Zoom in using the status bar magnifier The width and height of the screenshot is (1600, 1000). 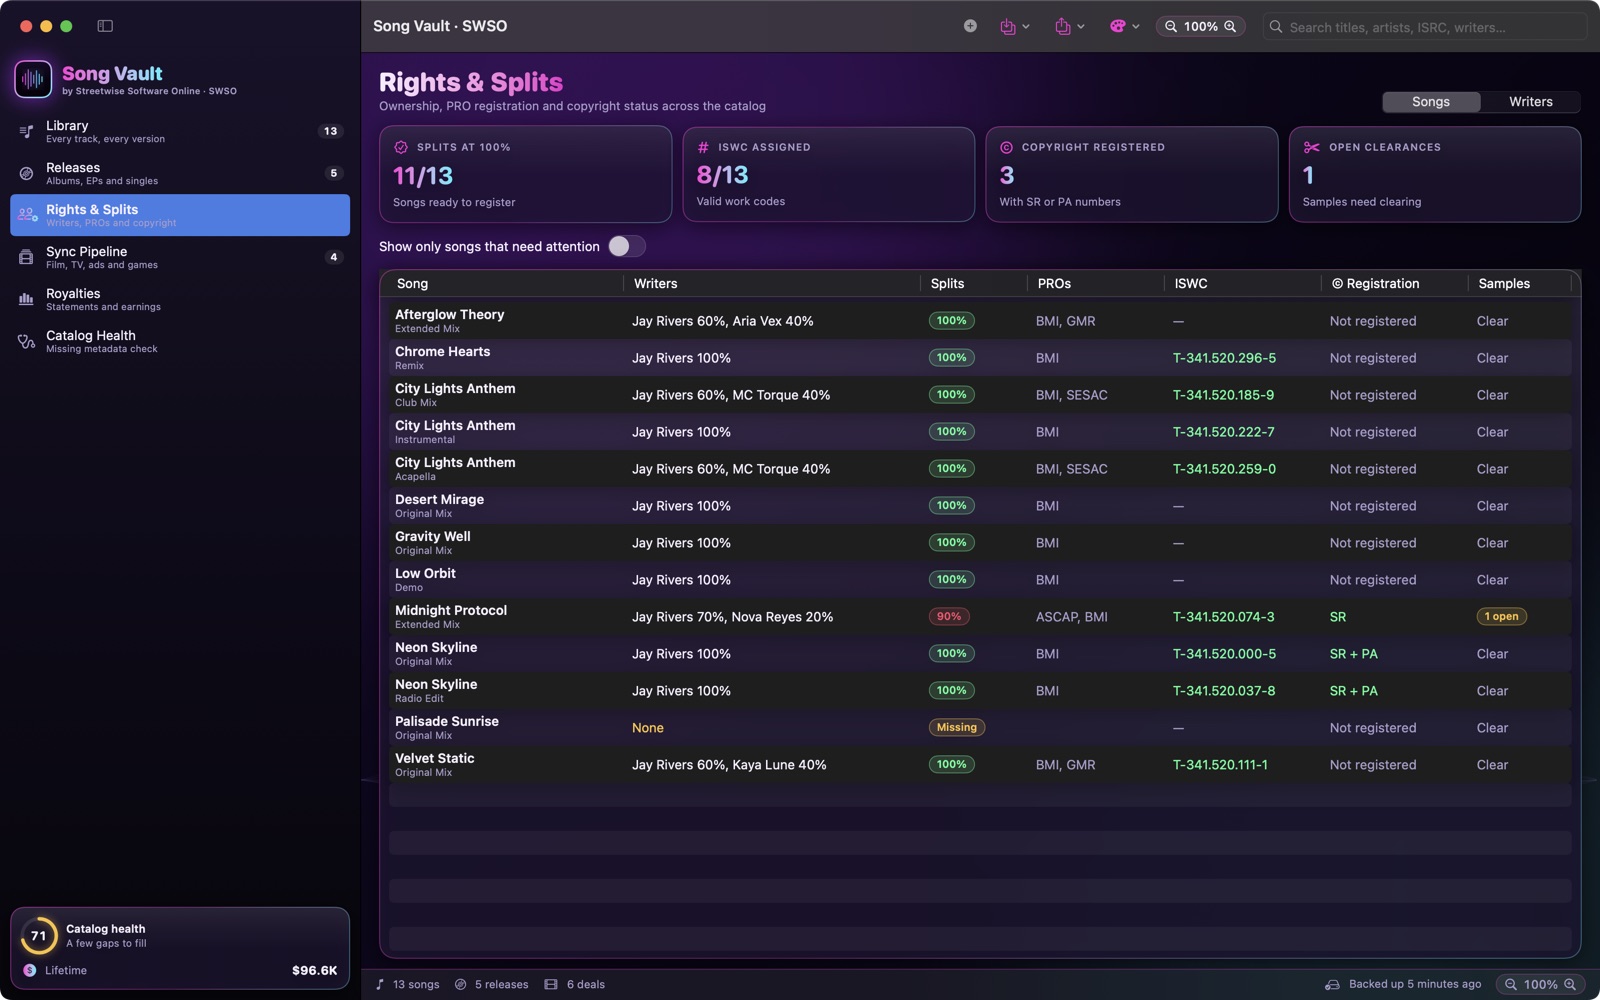tap(1570, 985)
